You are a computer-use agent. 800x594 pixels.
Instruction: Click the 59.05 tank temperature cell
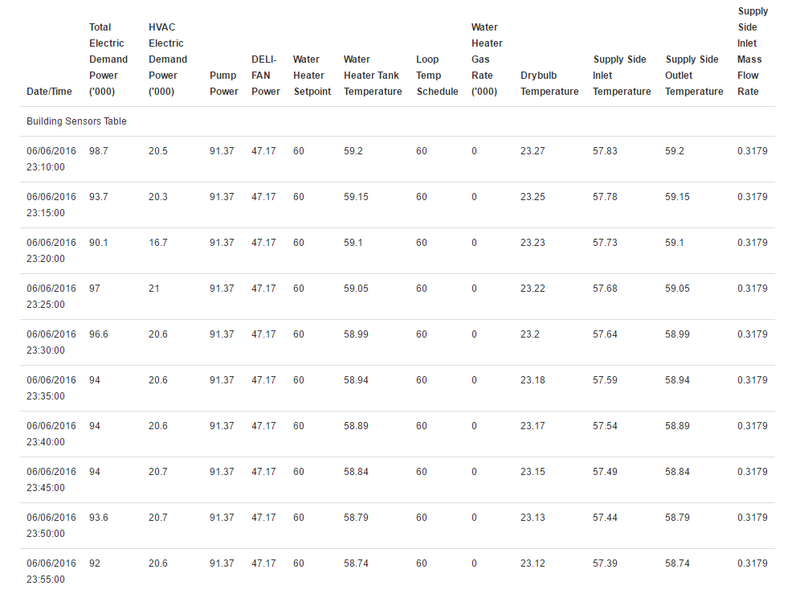[356, 288]
